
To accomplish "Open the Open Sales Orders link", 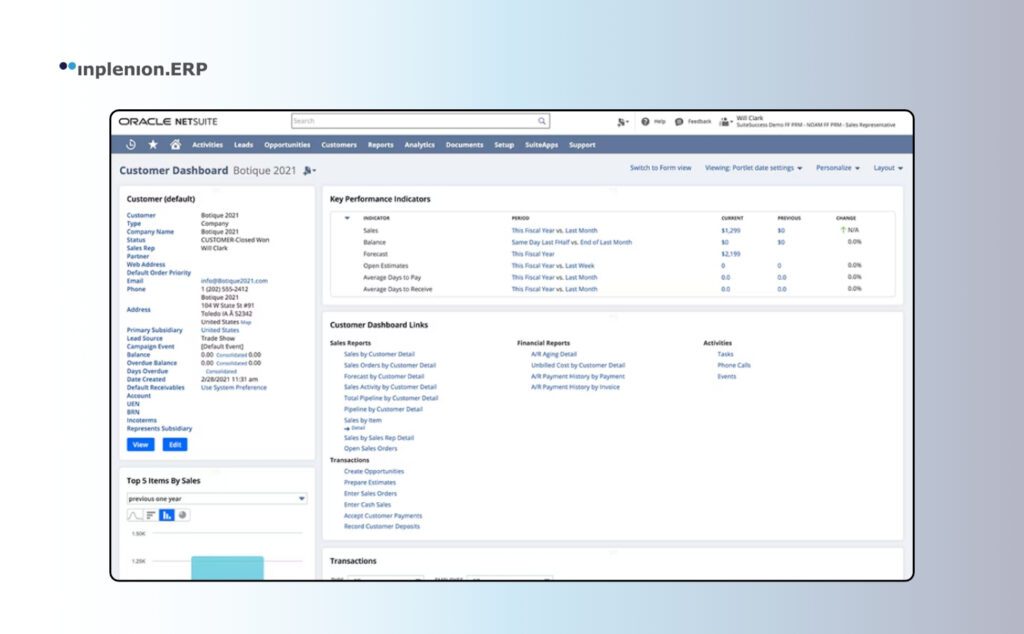I will 370,449.
